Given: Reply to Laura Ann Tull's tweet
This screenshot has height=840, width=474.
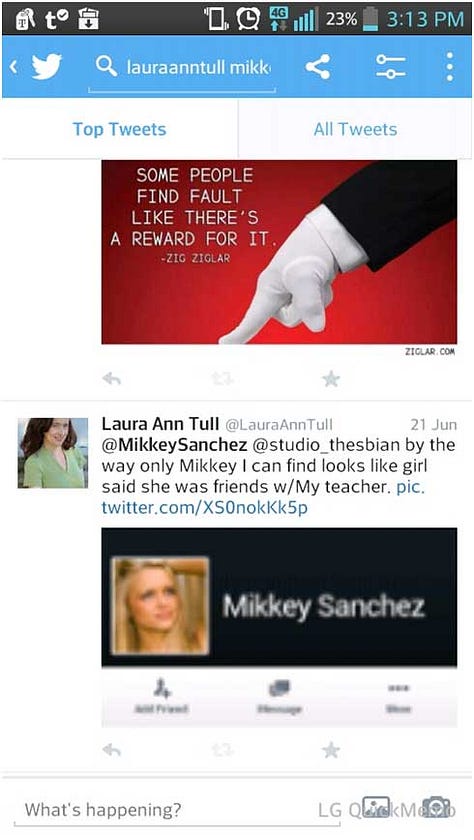Looking at the screenshot, I should tap(111, 750).
